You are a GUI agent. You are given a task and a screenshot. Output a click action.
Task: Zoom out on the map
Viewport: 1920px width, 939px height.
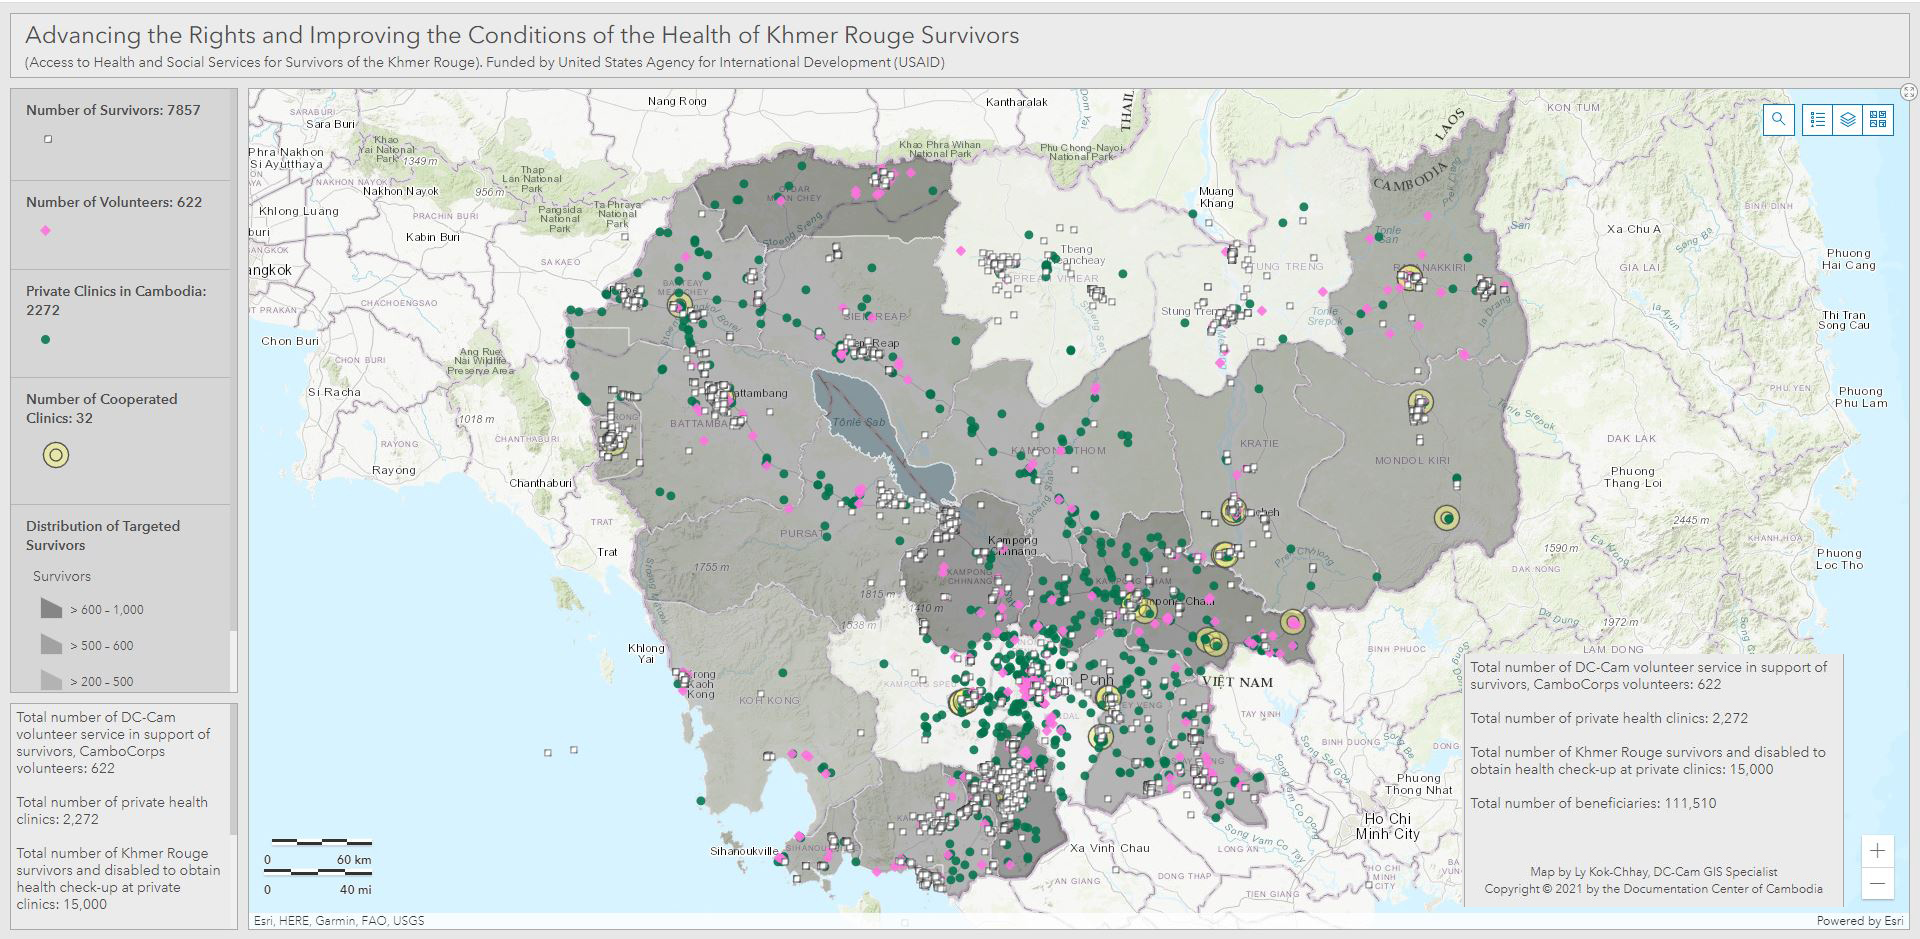coord(1877,883)
